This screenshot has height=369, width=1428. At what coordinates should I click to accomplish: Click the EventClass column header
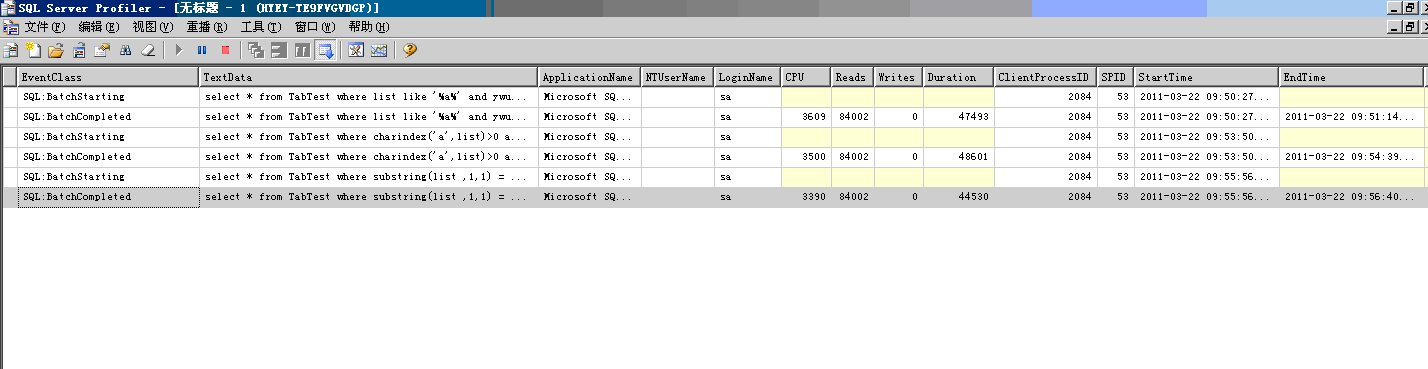(x=108, y=77)
